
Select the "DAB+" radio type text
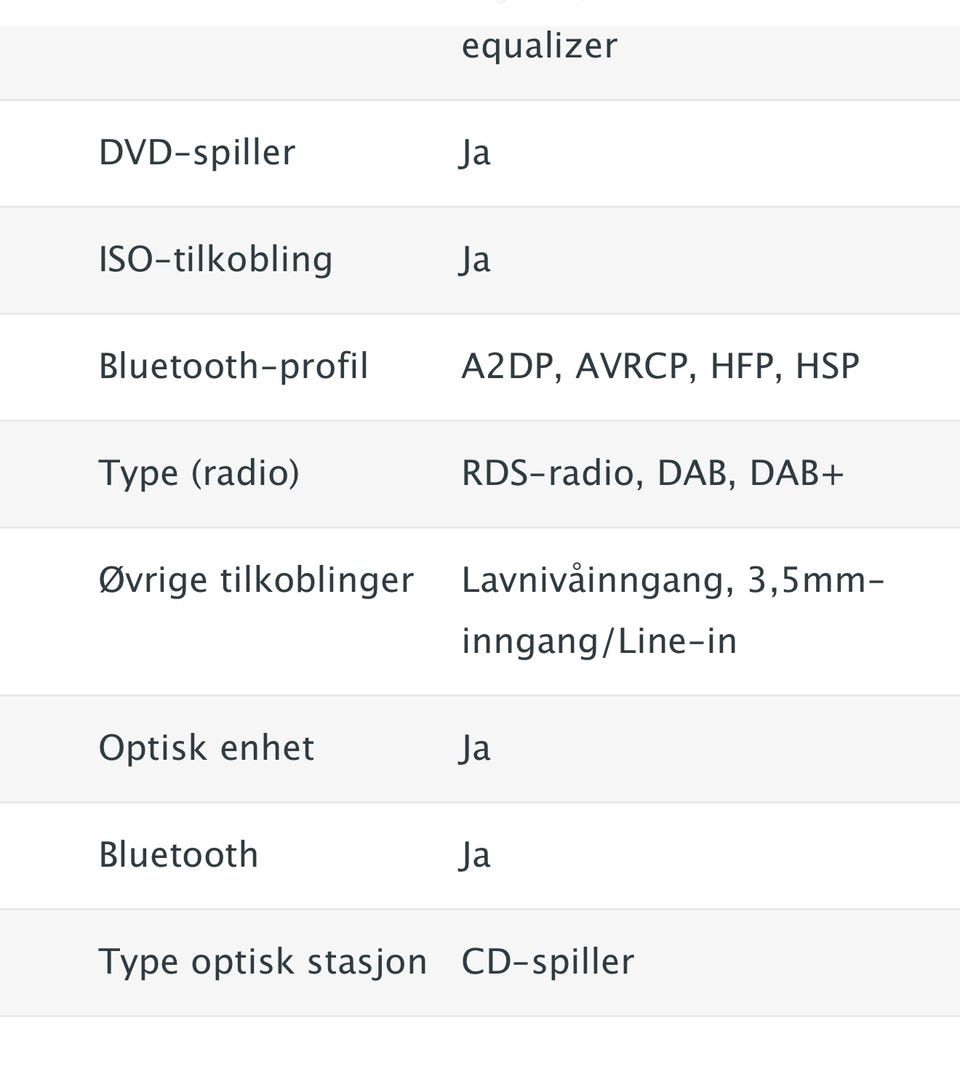click(797, 473)
